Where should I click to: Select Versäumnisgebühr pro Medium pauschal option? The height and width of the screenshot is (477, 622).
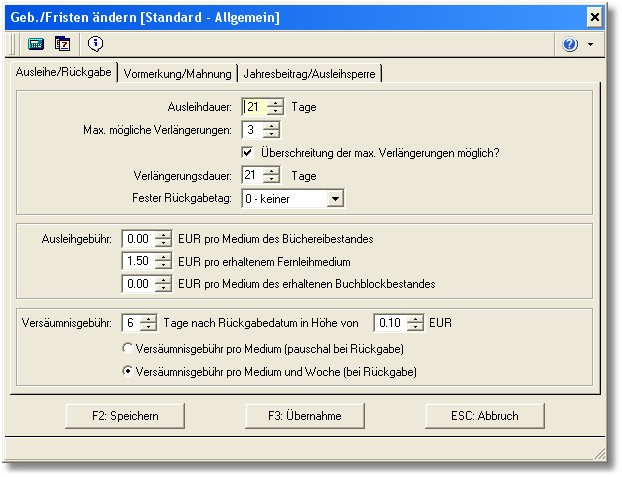pos(127,347)
